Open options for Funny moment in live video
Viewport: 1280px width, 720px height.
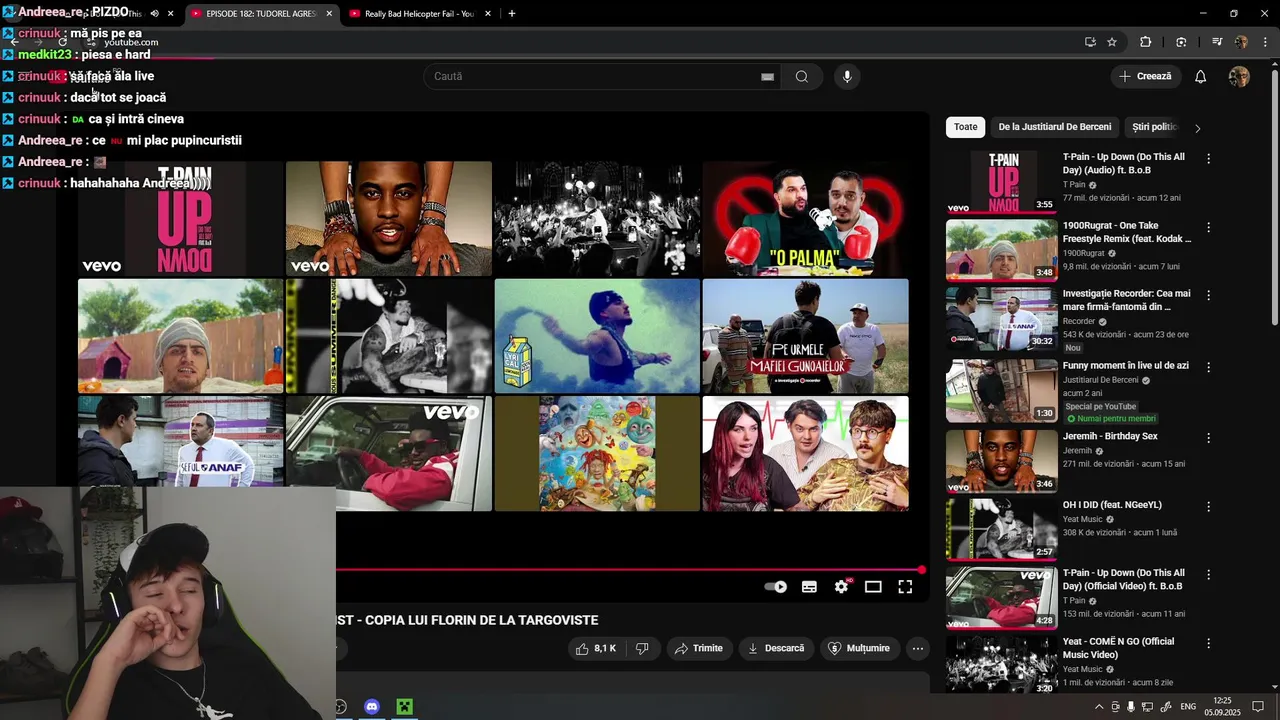pos(1208,367)
